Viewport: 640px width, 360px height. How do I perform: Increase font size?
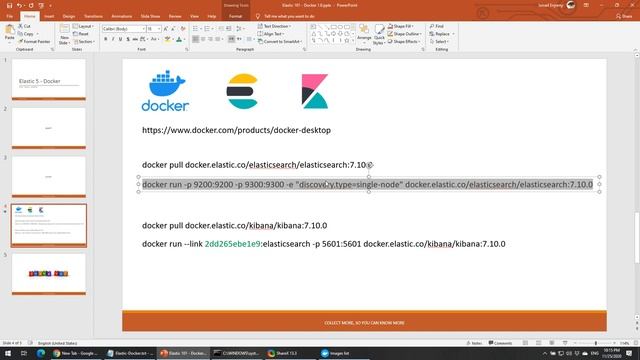[166, 29]
